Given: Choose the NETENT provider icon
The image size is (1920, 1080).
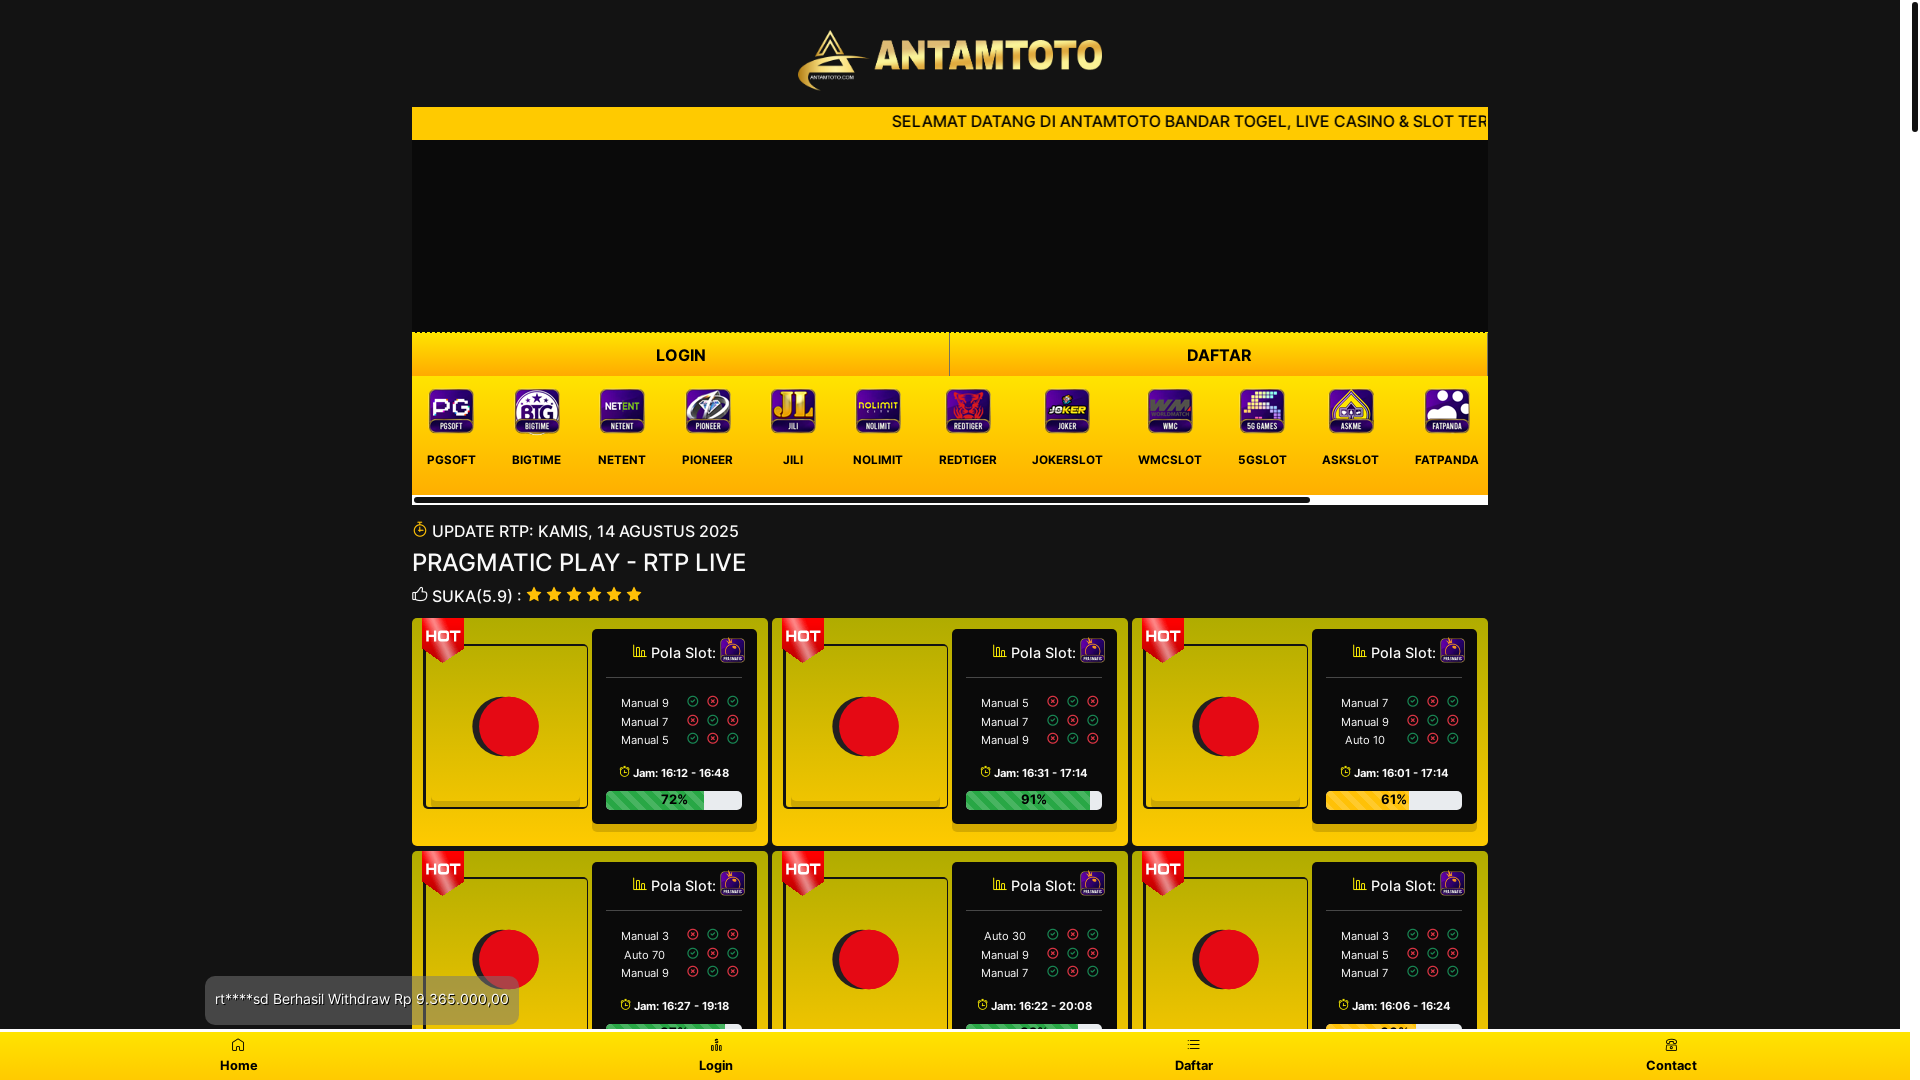Looking at the screenshot, I should coord(622,411).
